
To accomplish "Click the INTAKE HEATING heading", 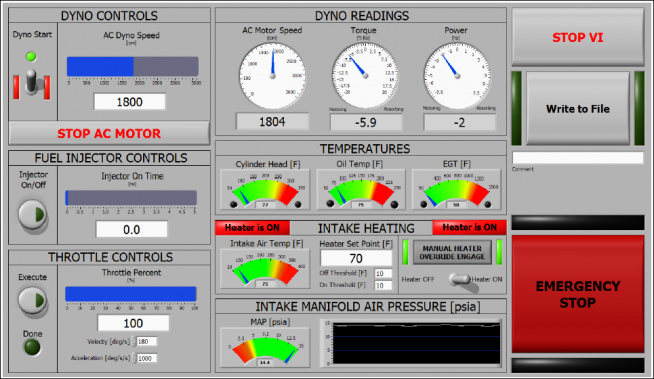I will point(366,228).
